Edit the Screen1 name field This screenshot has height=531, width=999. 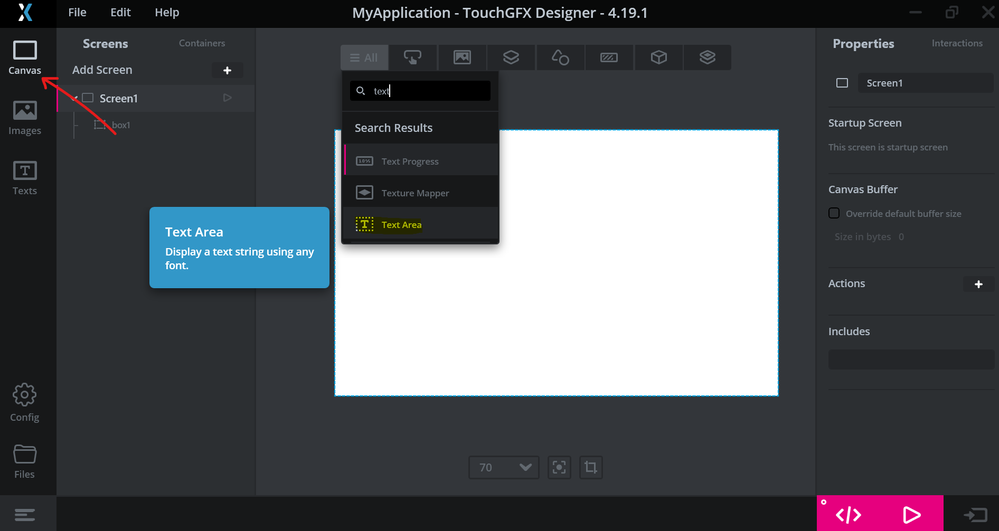point(925,83)
